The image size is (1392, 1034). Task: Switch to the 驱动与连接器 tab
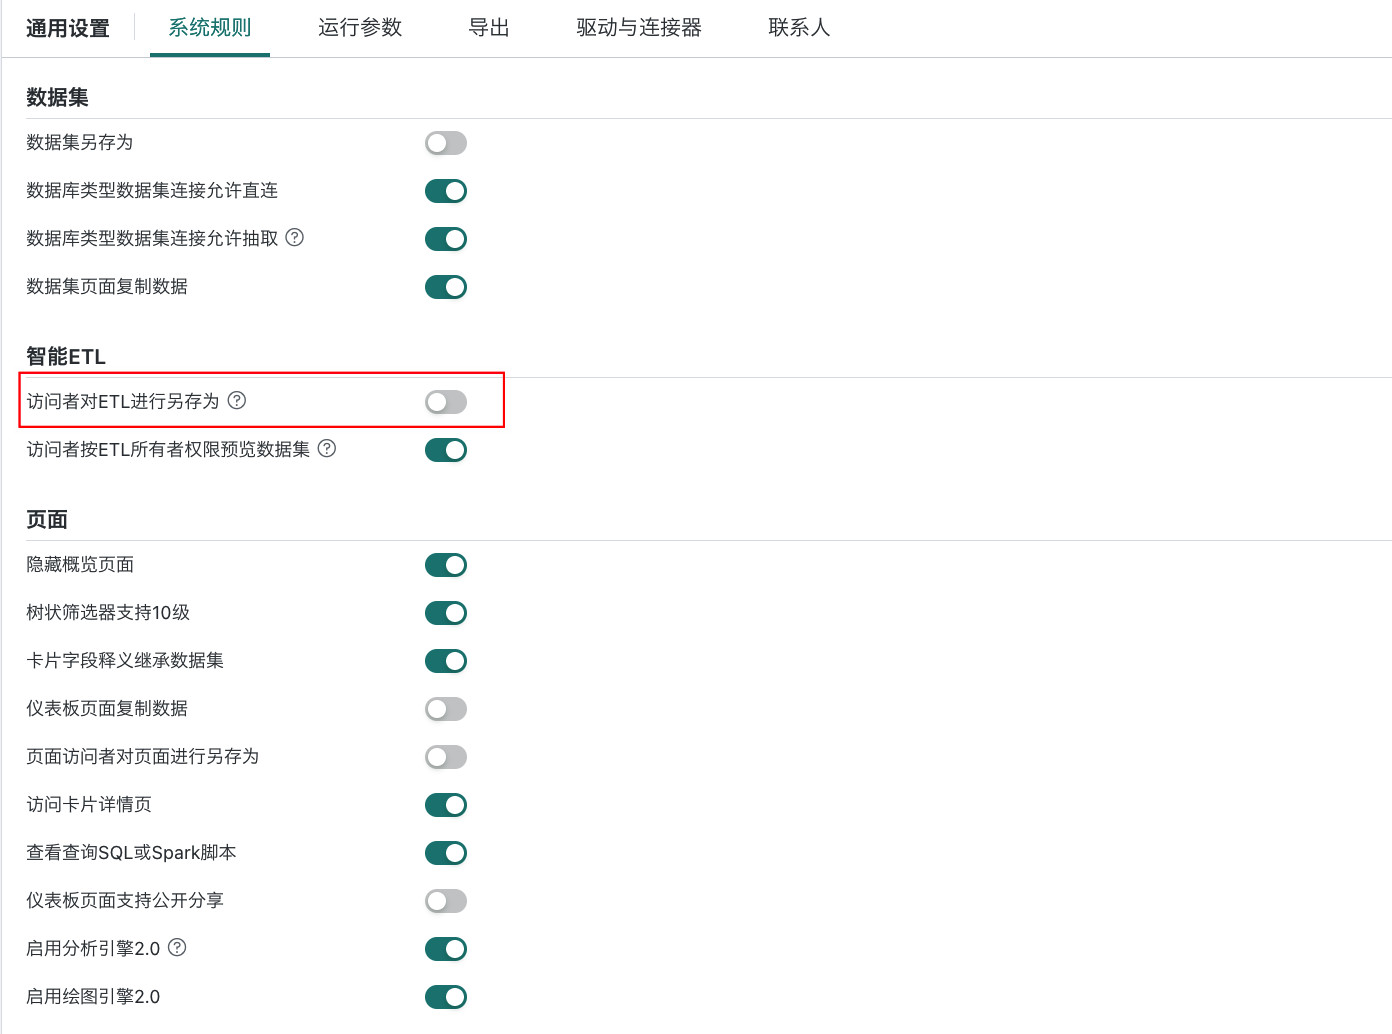tap(638, 29)
